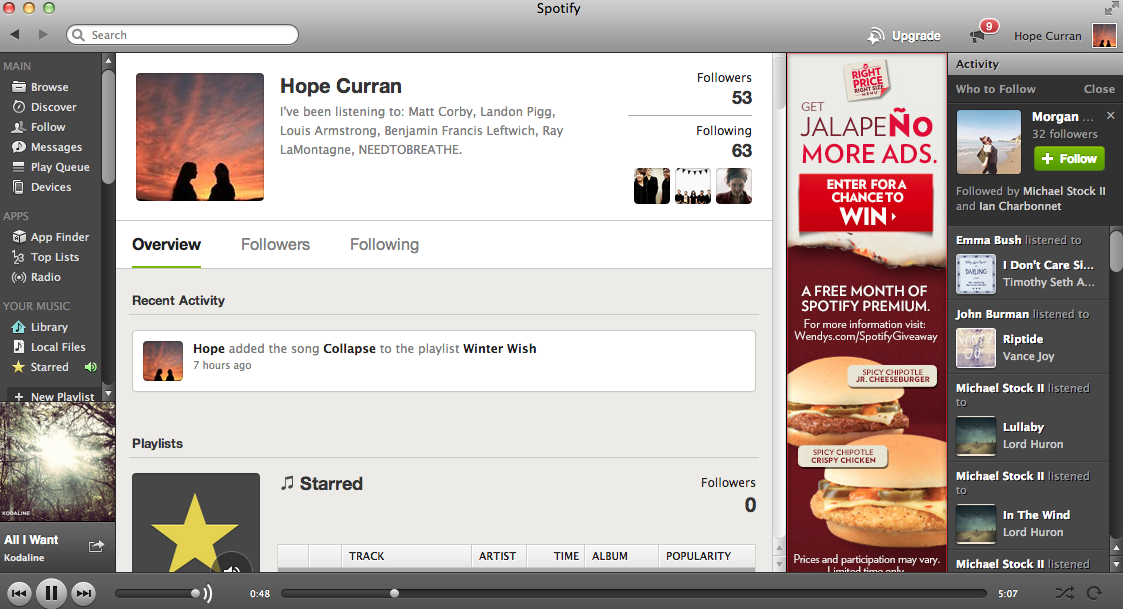
Task: Click the Riptide track in Activity
Action: click(1023, 339)
